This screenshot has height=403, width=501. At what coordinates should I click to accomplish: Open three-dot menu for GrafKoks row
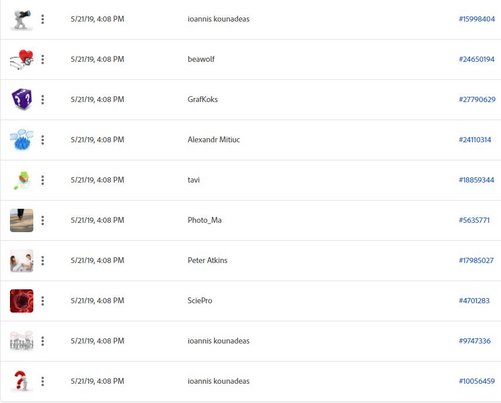(43, 99)
